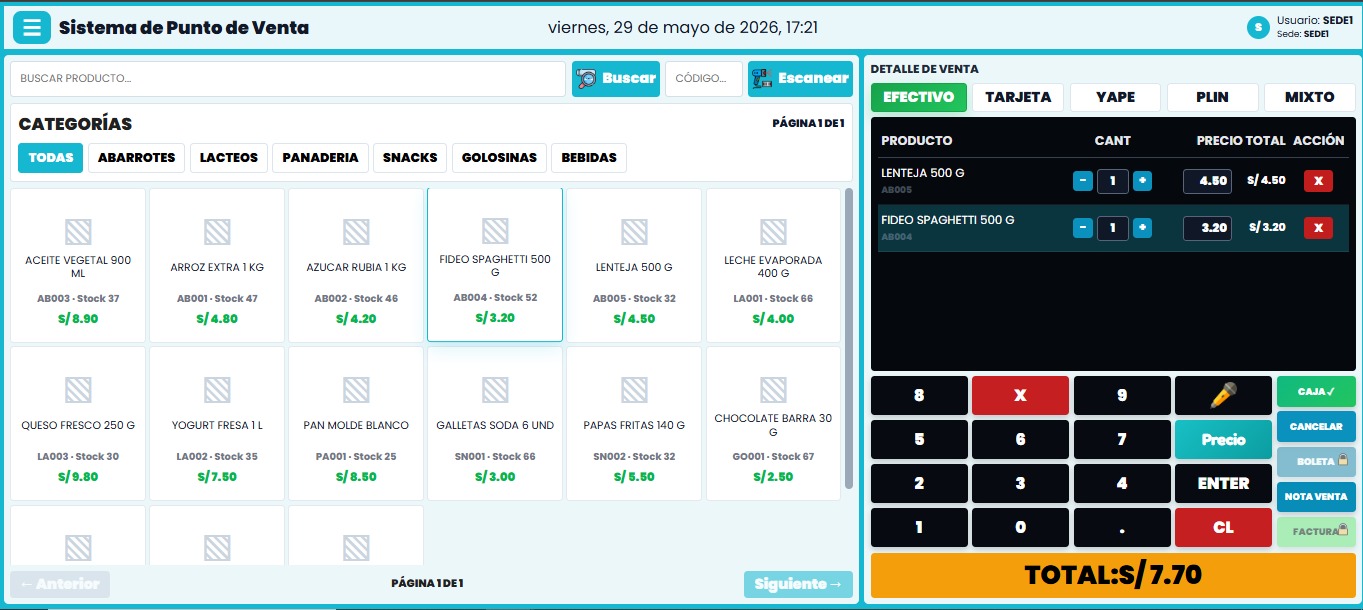Image resolution: width=1363 pixels, height=610 pixels.
Task: Click the SEDE1 user avatar icon
Action: [1258, 27]
